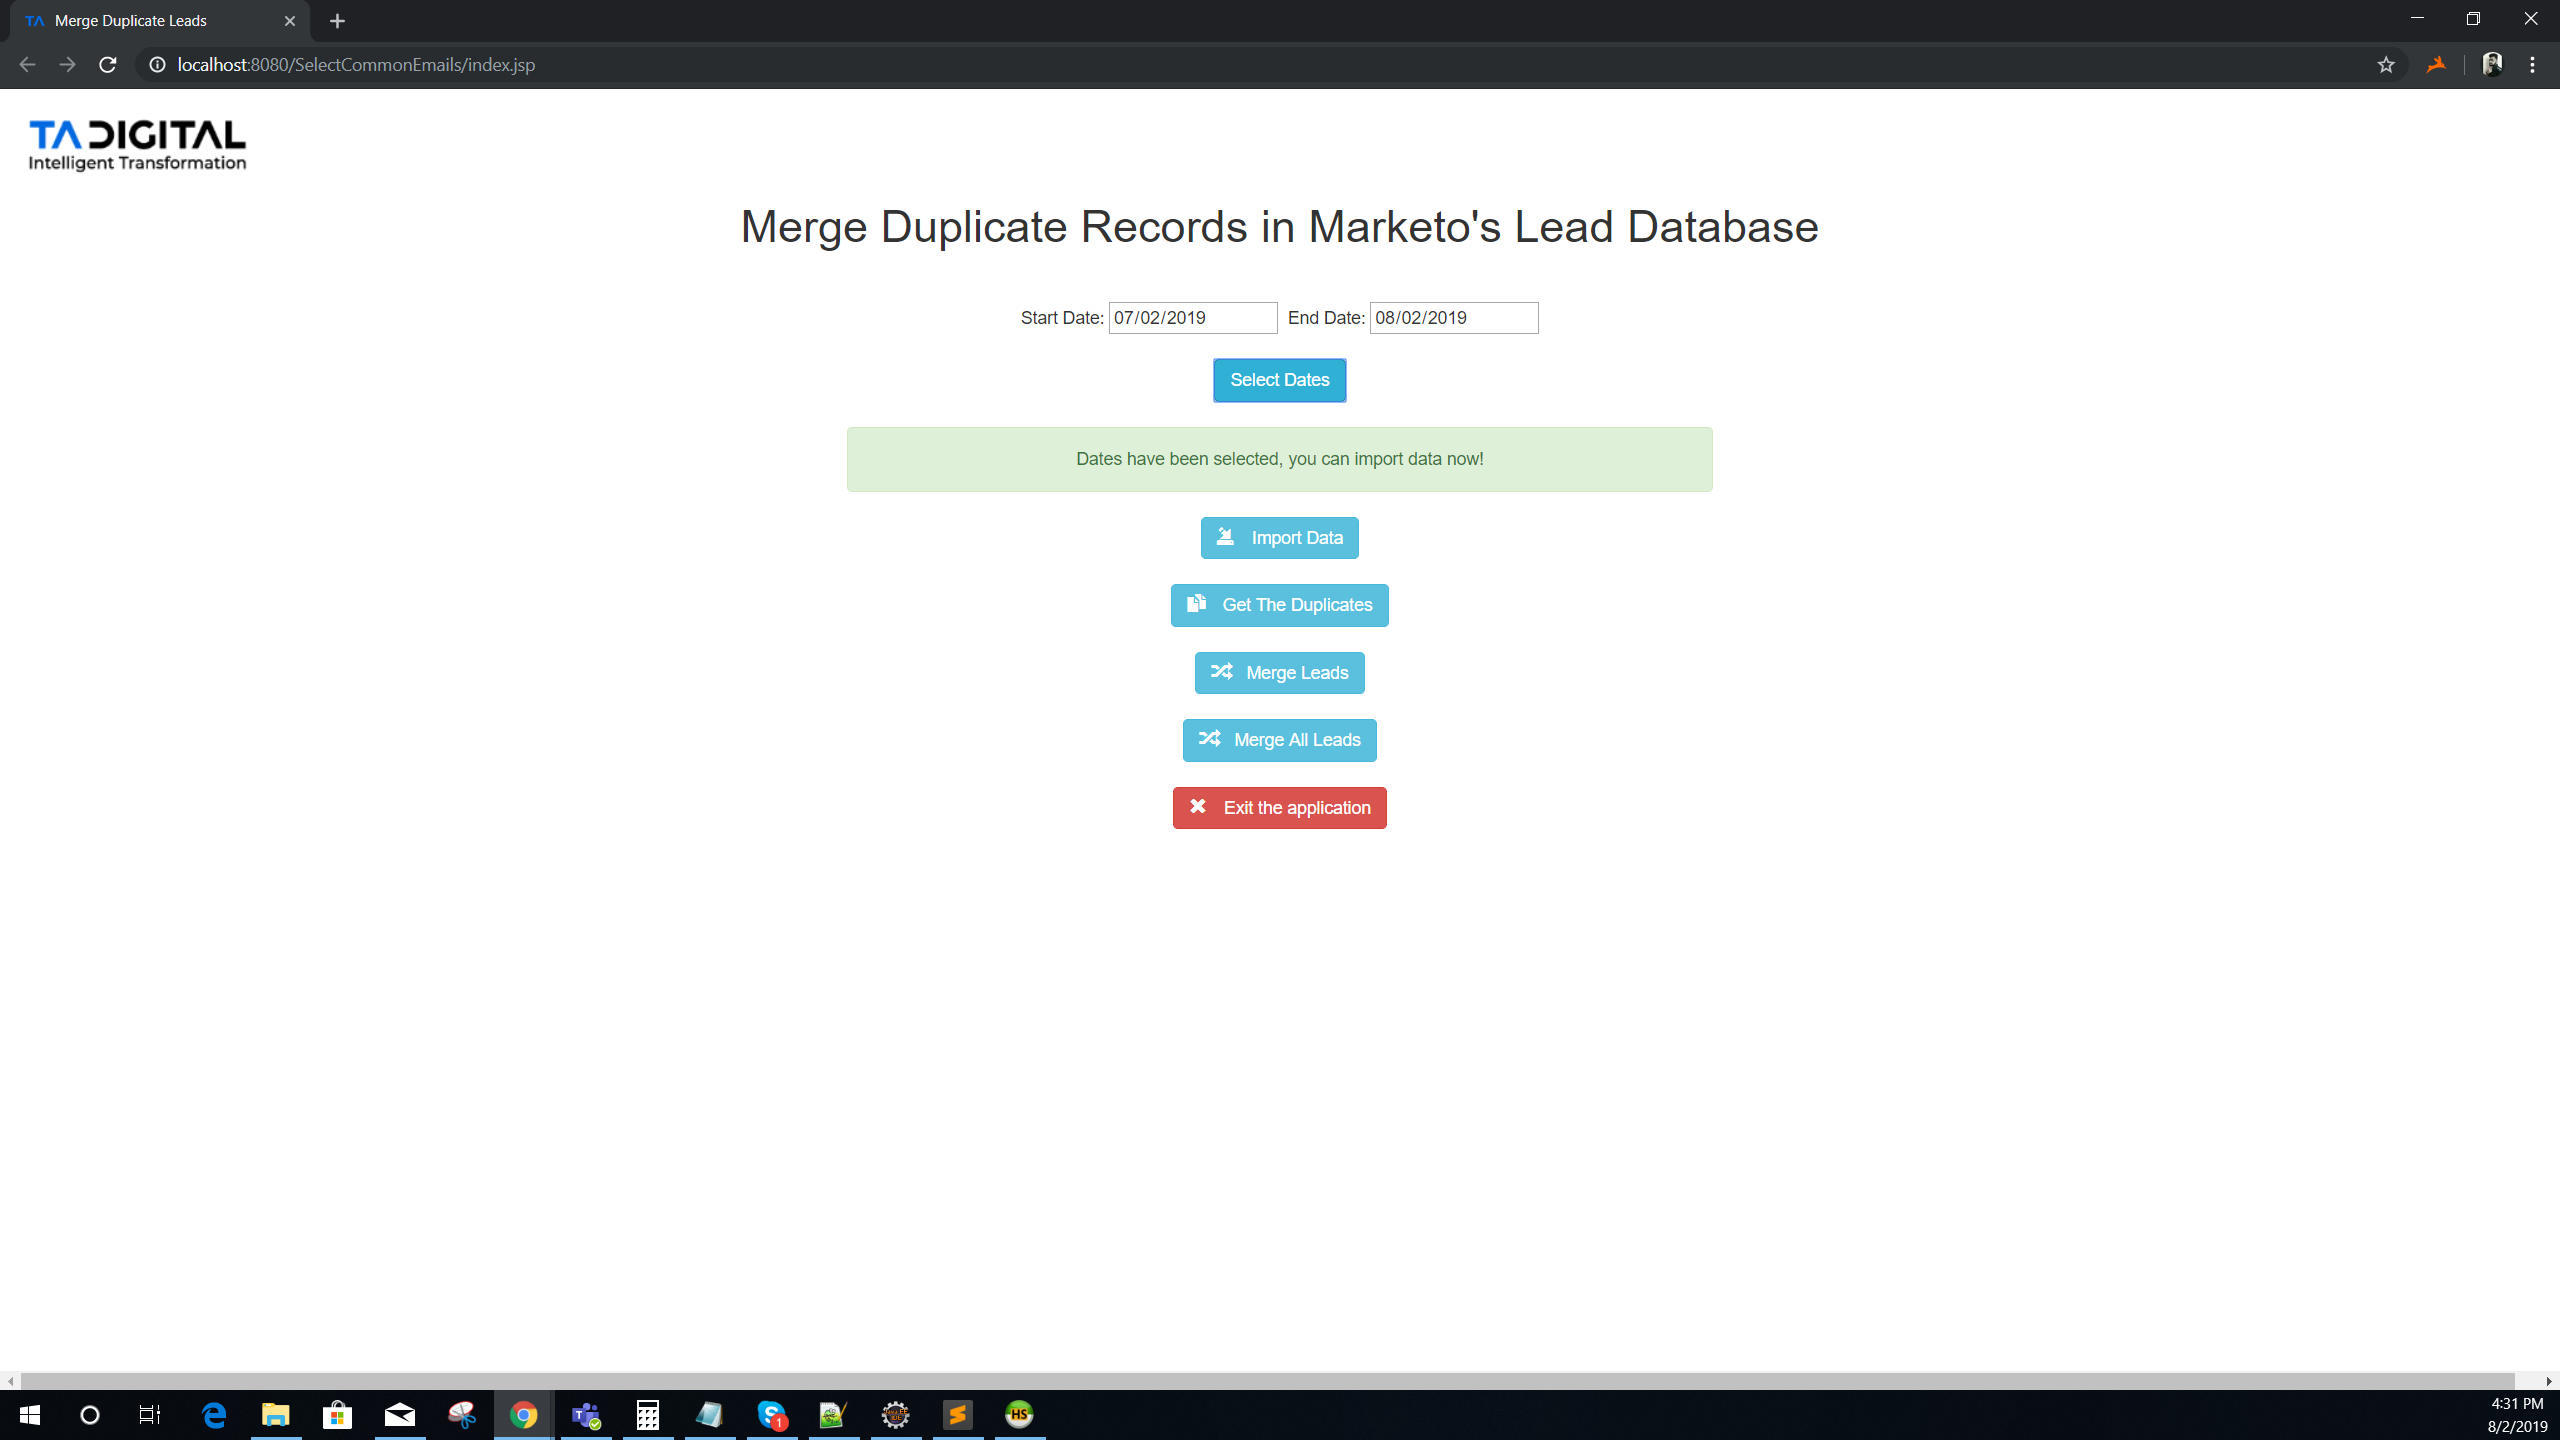Click the Import Data icon
Image resolution: width=2560 pixels, height=1440 pixels.
tap(1225, 536)
